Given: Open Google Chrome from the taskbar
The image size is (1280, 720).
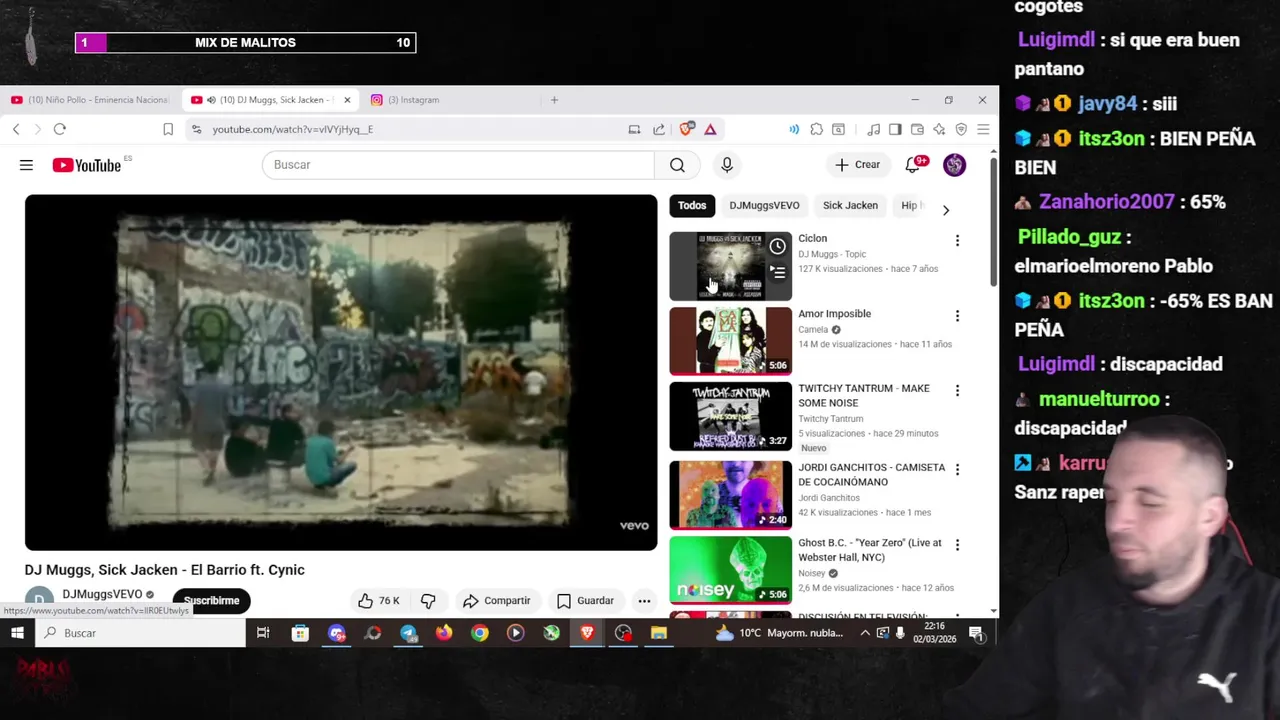Looking at the screenshot, I should pyautogui.click(x=480, y=633).
